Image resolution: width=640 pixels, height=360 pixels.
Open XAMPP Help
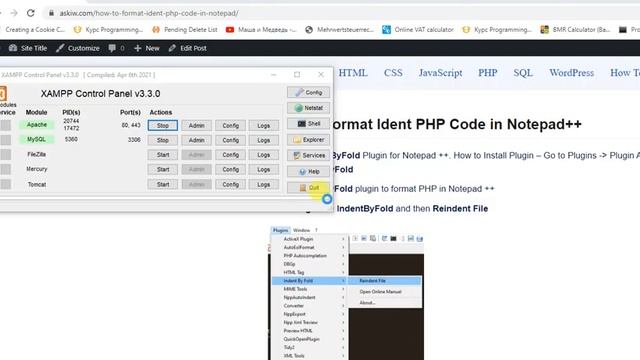(308, 171)
